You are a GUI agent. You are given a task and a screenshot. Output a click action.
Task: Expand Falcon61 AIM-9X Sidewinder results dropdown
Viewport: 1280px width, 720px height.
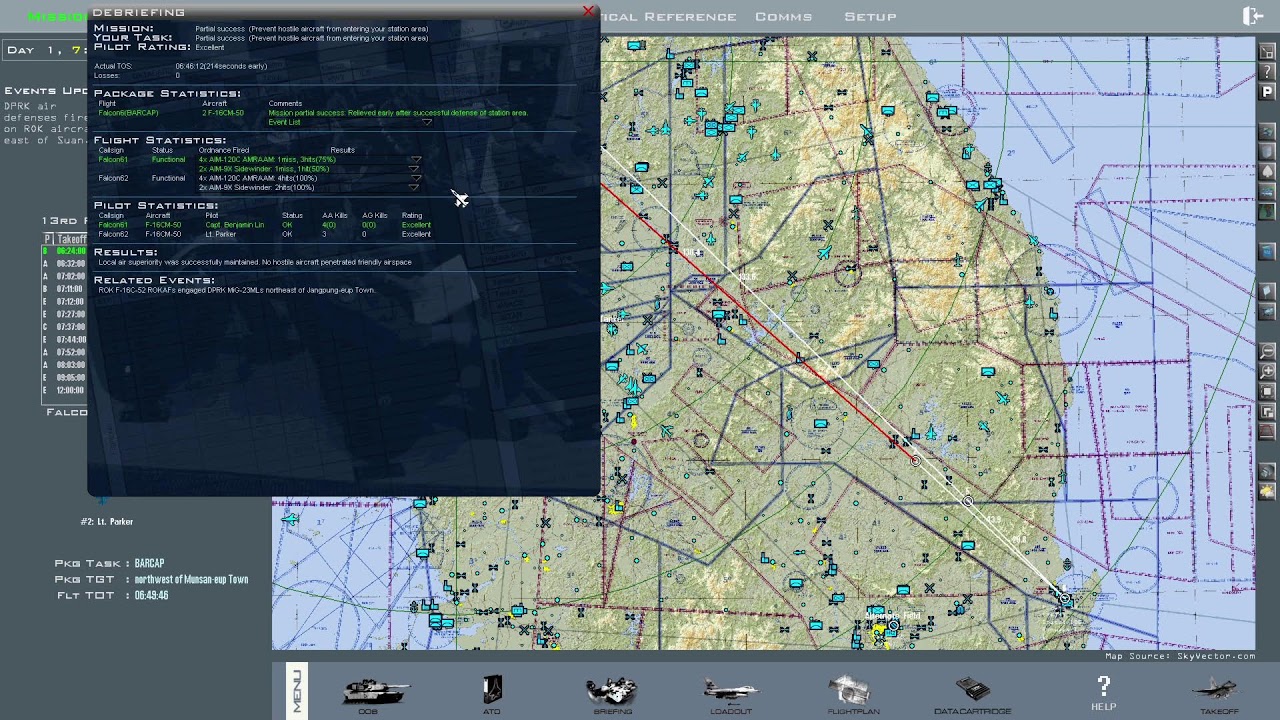415,169
